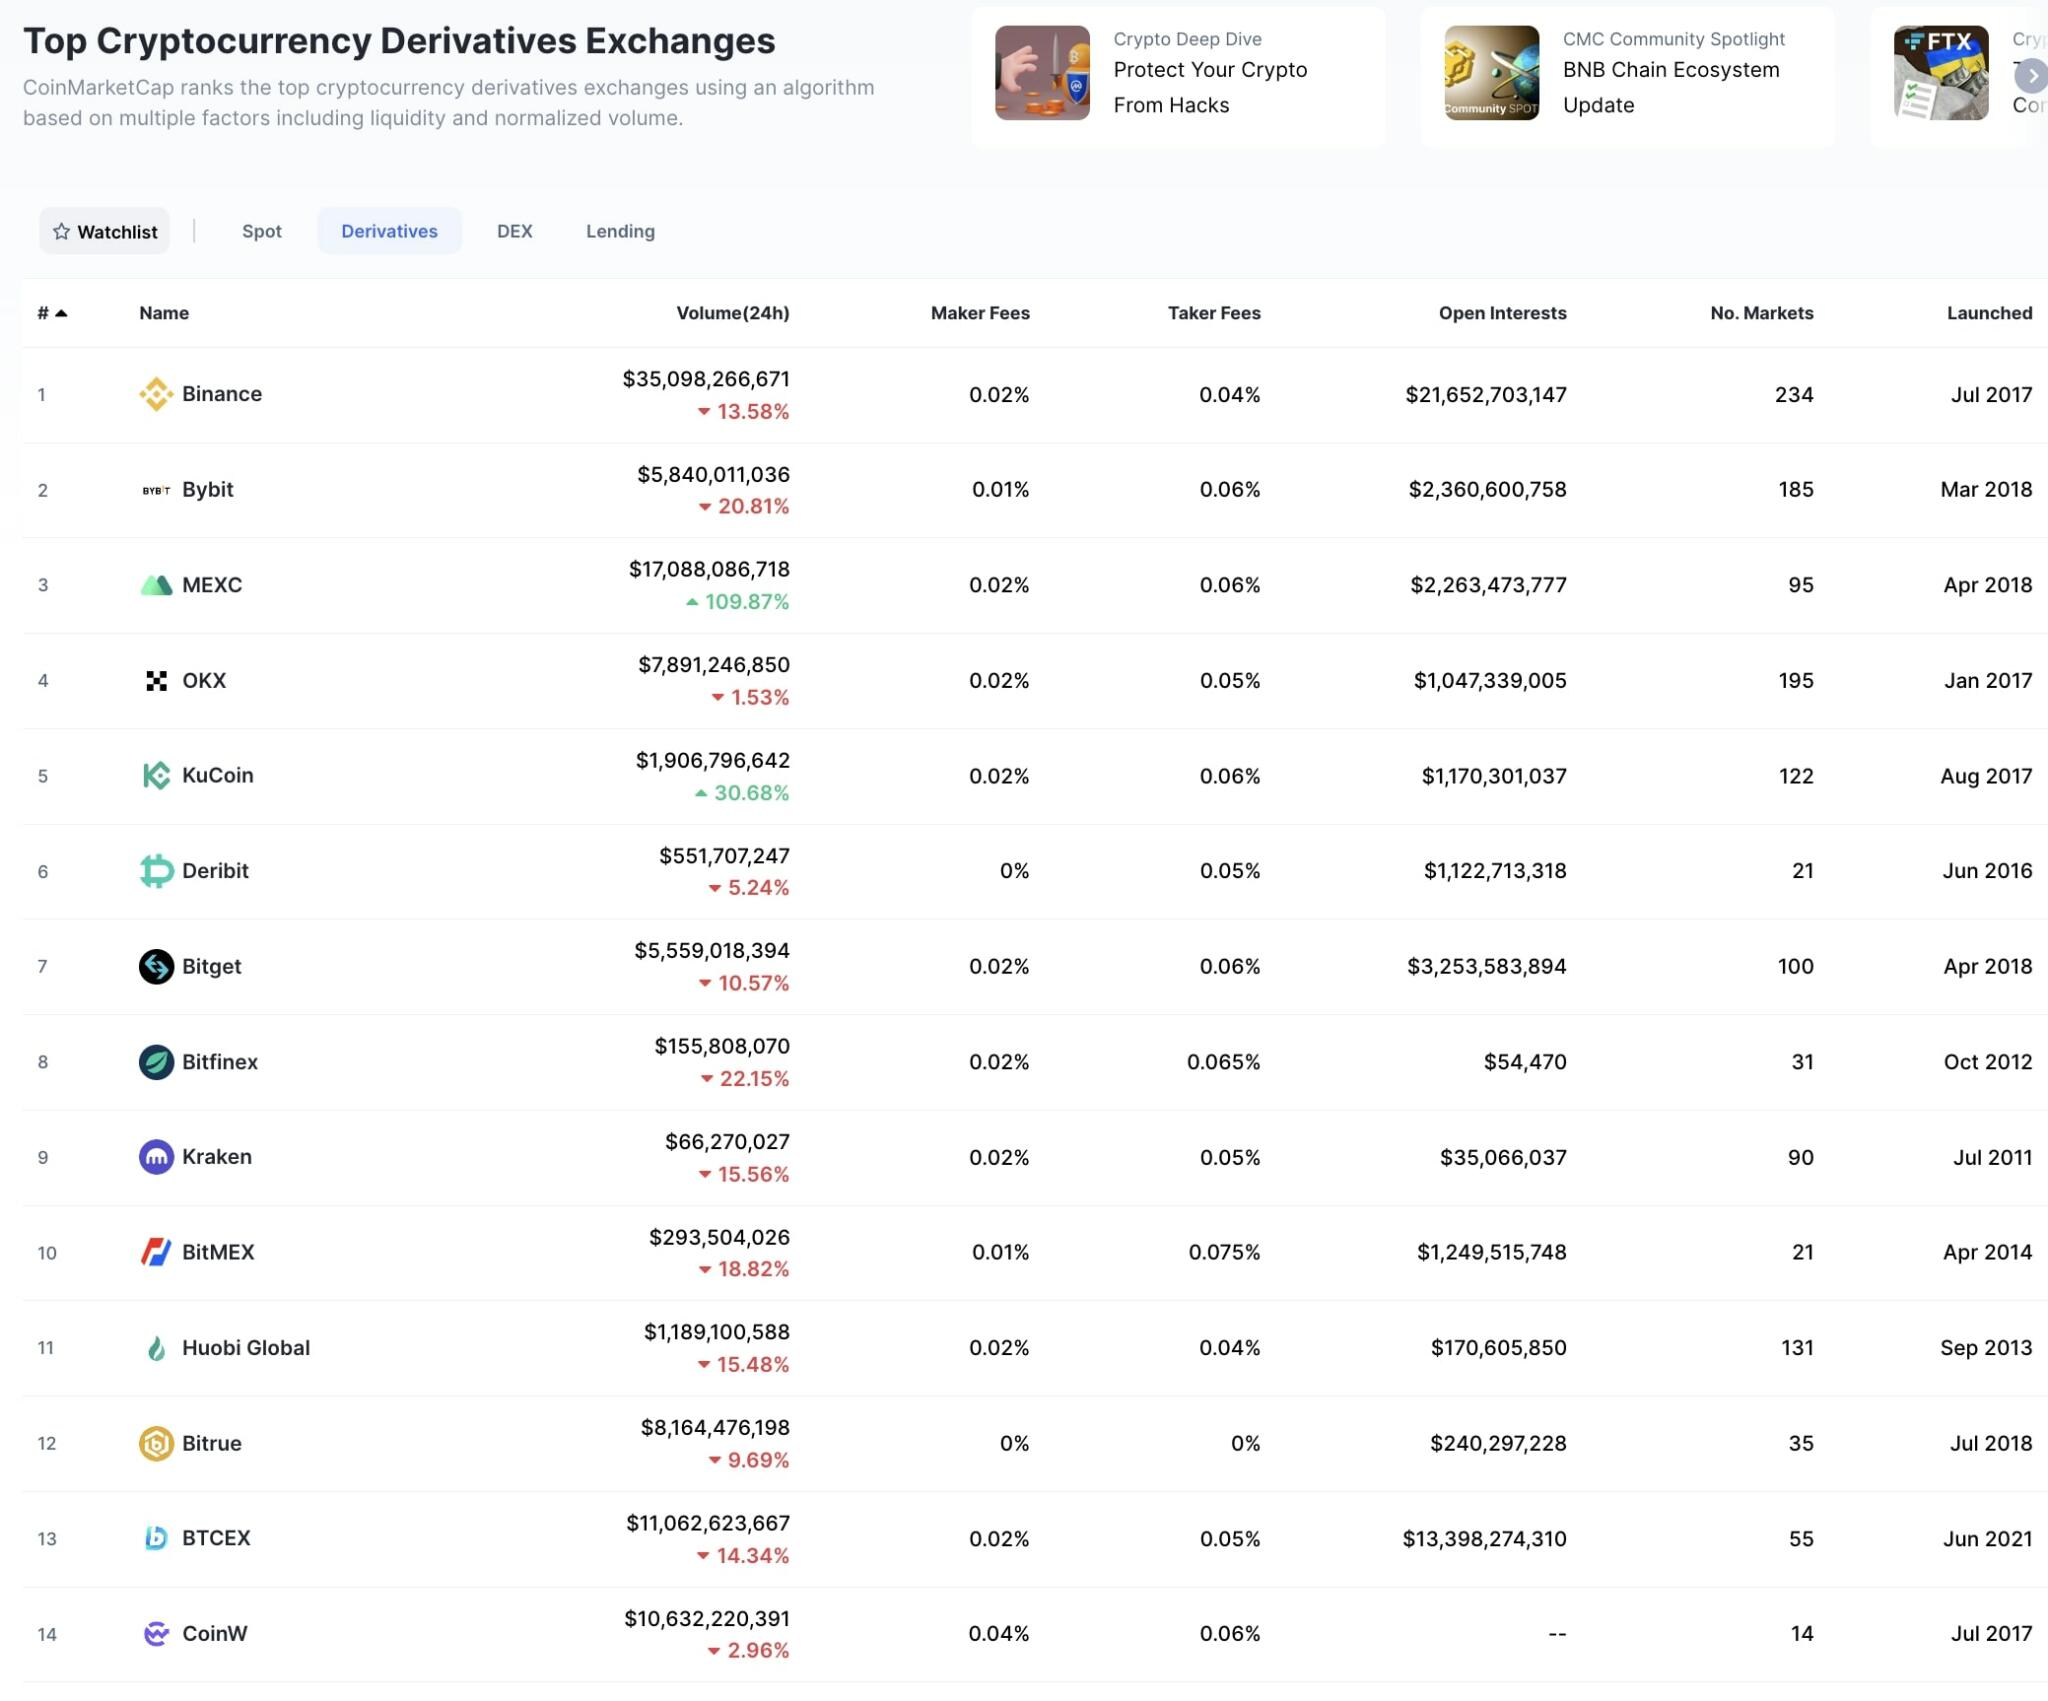Viewport: 2048px width, 1701px height.
Task: Open the Protect Your Crypto From Hacks article
Action: [x=1211, y=87]
